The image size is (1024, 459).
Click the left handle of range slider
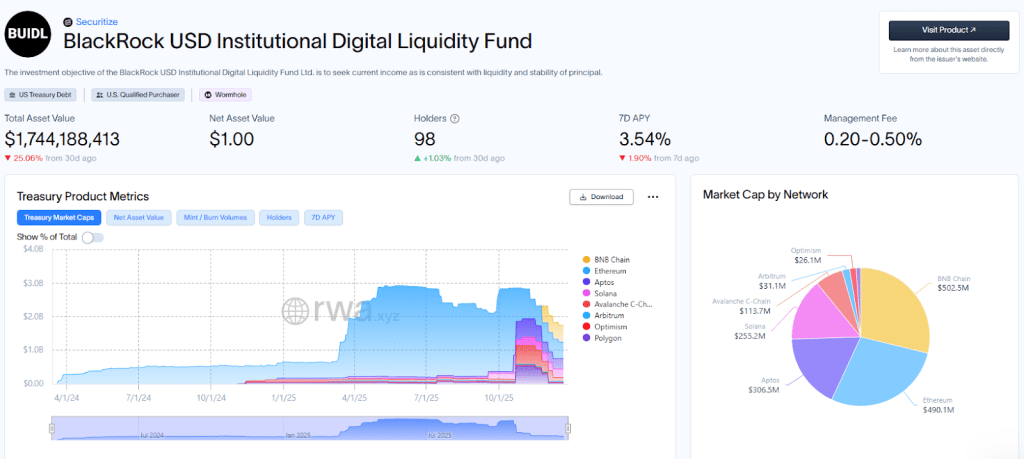[52, 428]
